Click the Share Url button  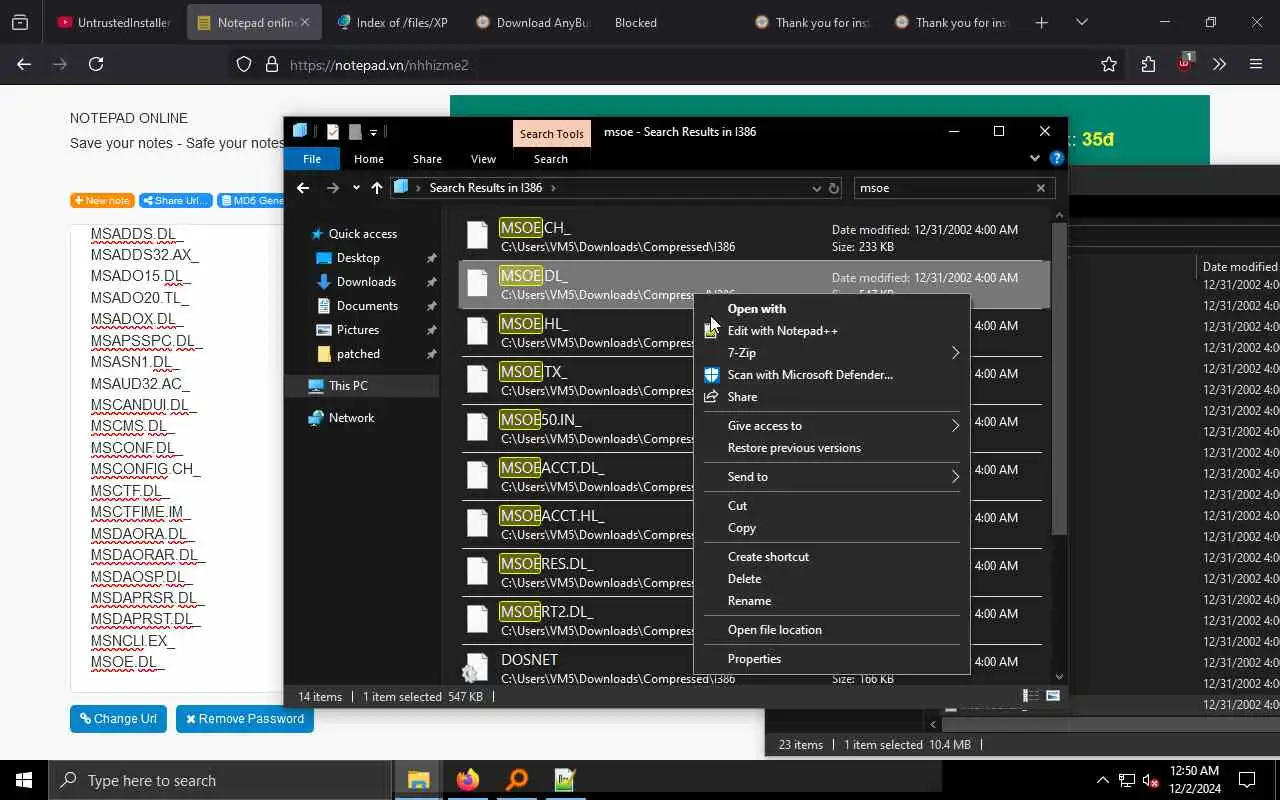click(x=176, y=200)
